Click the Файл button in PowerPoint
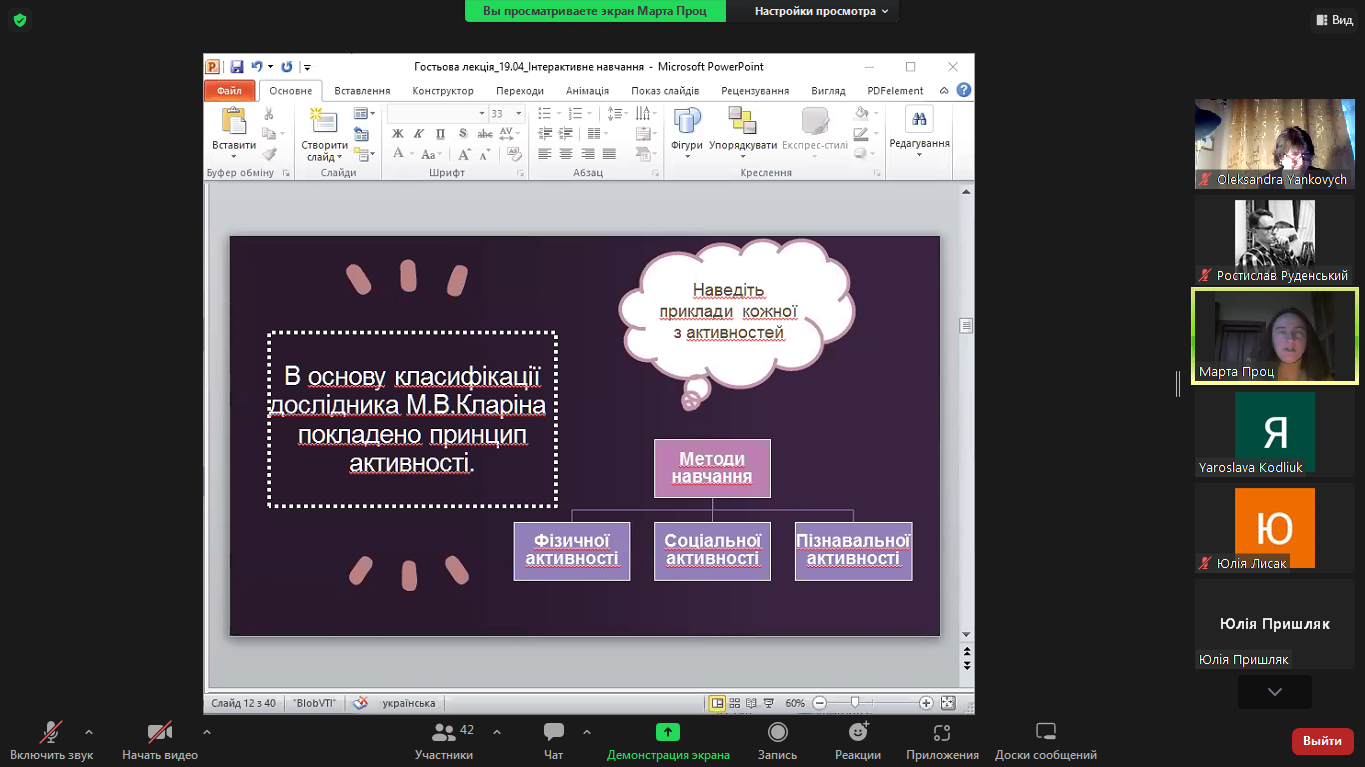 [x=229, y=91]
